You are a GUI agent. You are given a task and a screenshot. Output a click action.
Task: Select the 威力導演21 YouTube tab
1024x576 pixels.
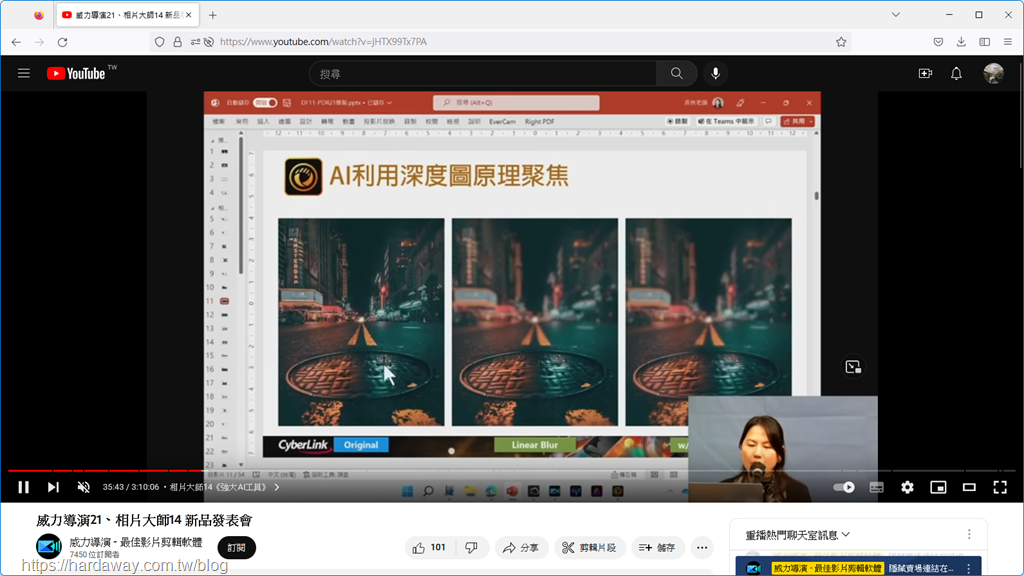click(128, 15)
